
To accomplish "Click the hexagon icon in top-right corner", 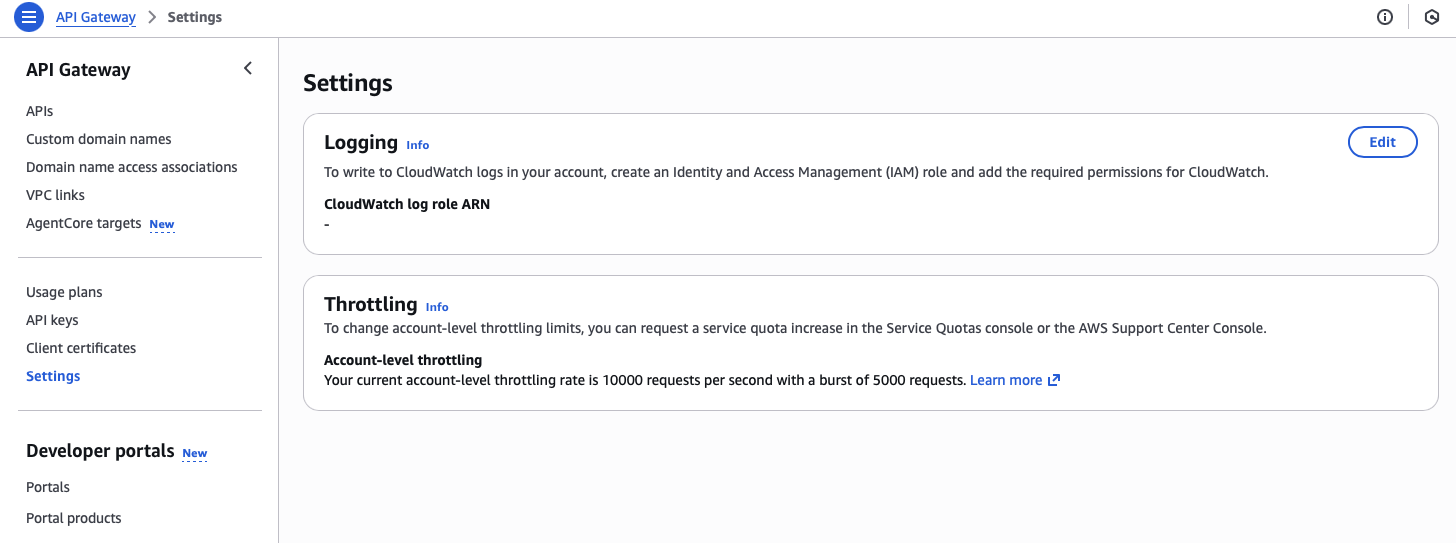I will point(1431,17).
